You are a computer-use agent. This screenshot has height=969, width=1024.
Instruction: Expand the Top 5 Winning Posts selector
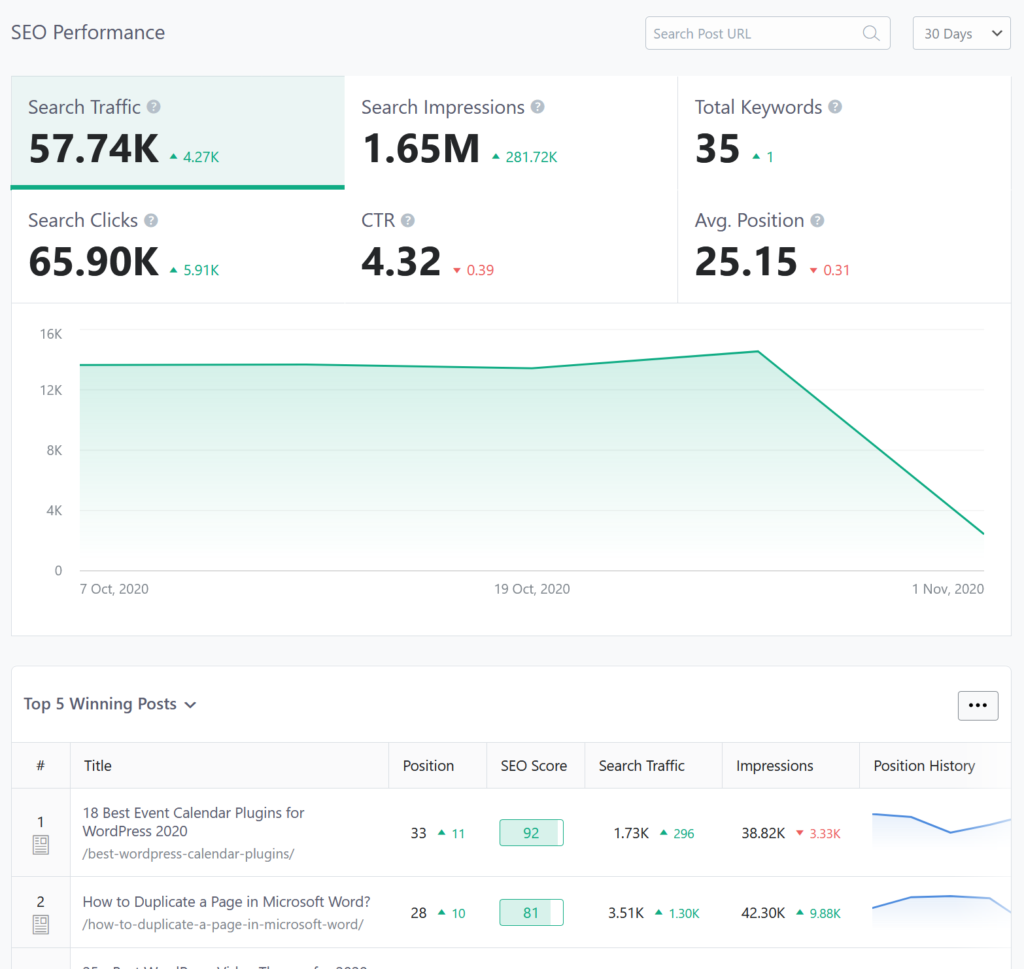coord(110,704)
